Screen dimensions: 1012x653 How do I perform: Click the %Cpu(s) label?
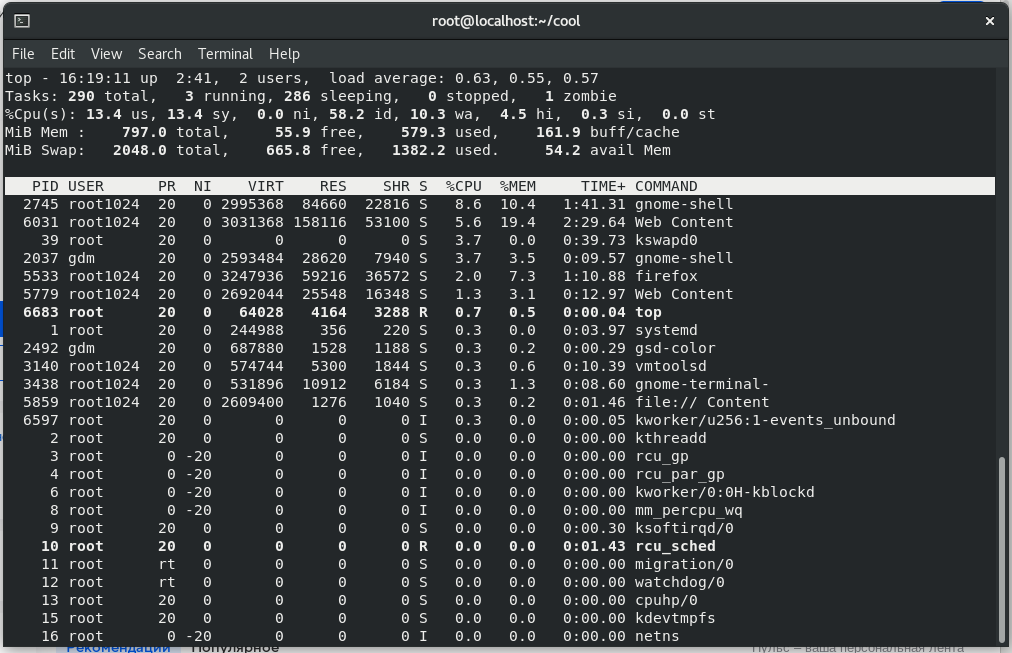click(x=41, y=115)
